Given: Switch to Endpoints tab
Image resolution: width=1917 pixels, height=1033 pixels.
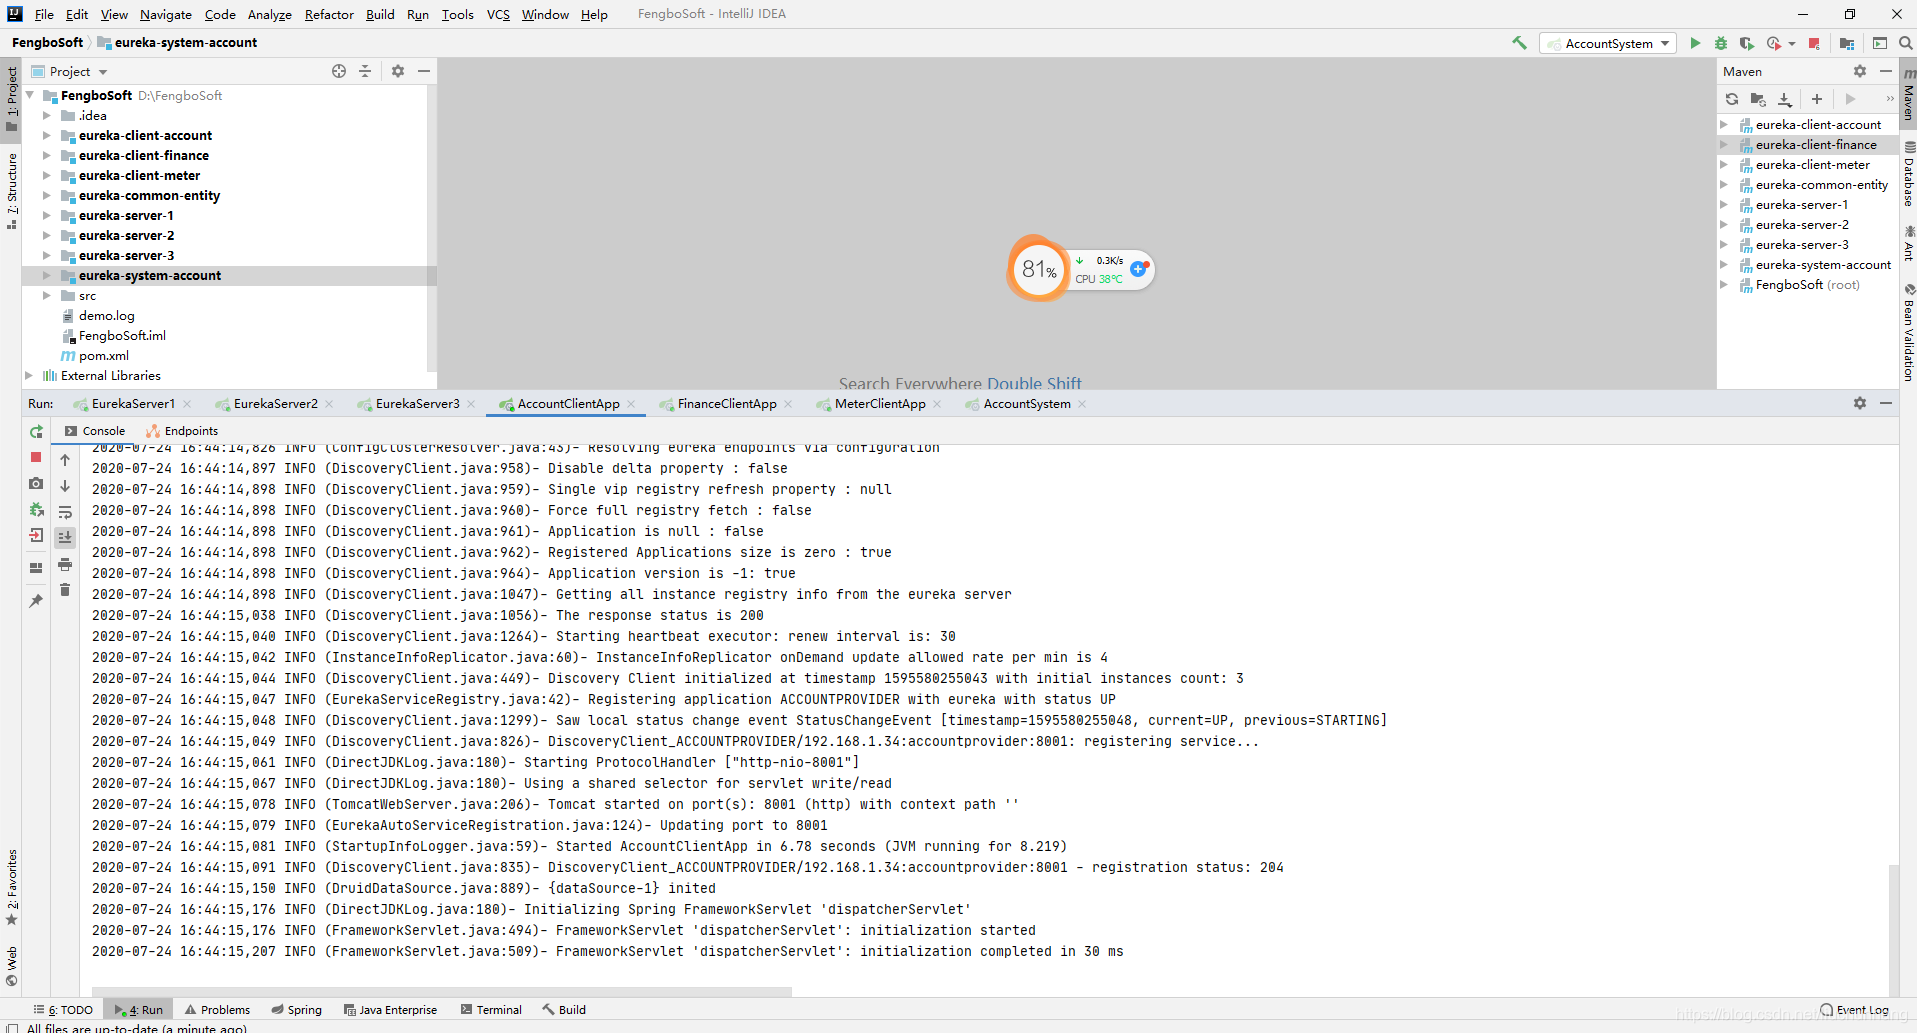Looking at the screenshot, I should tap(182, 431).
